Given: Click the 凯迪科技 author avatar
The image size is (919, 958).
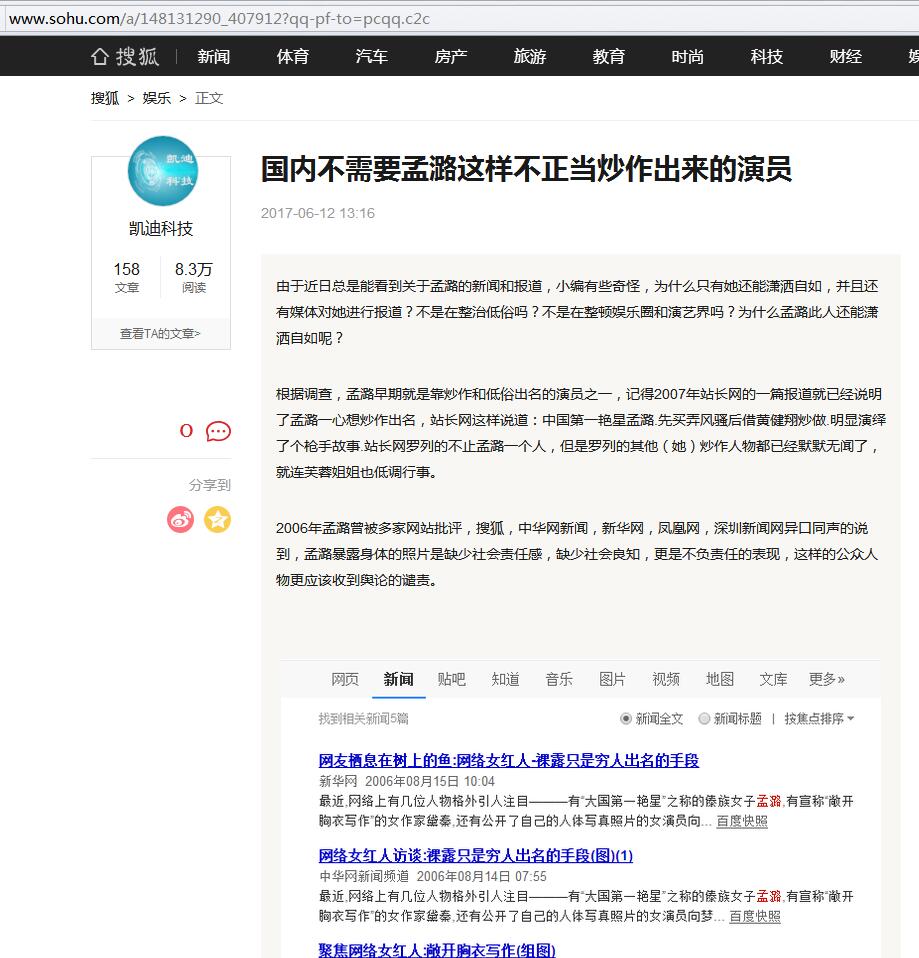Looking at the screenshot, I should (163, 170).
